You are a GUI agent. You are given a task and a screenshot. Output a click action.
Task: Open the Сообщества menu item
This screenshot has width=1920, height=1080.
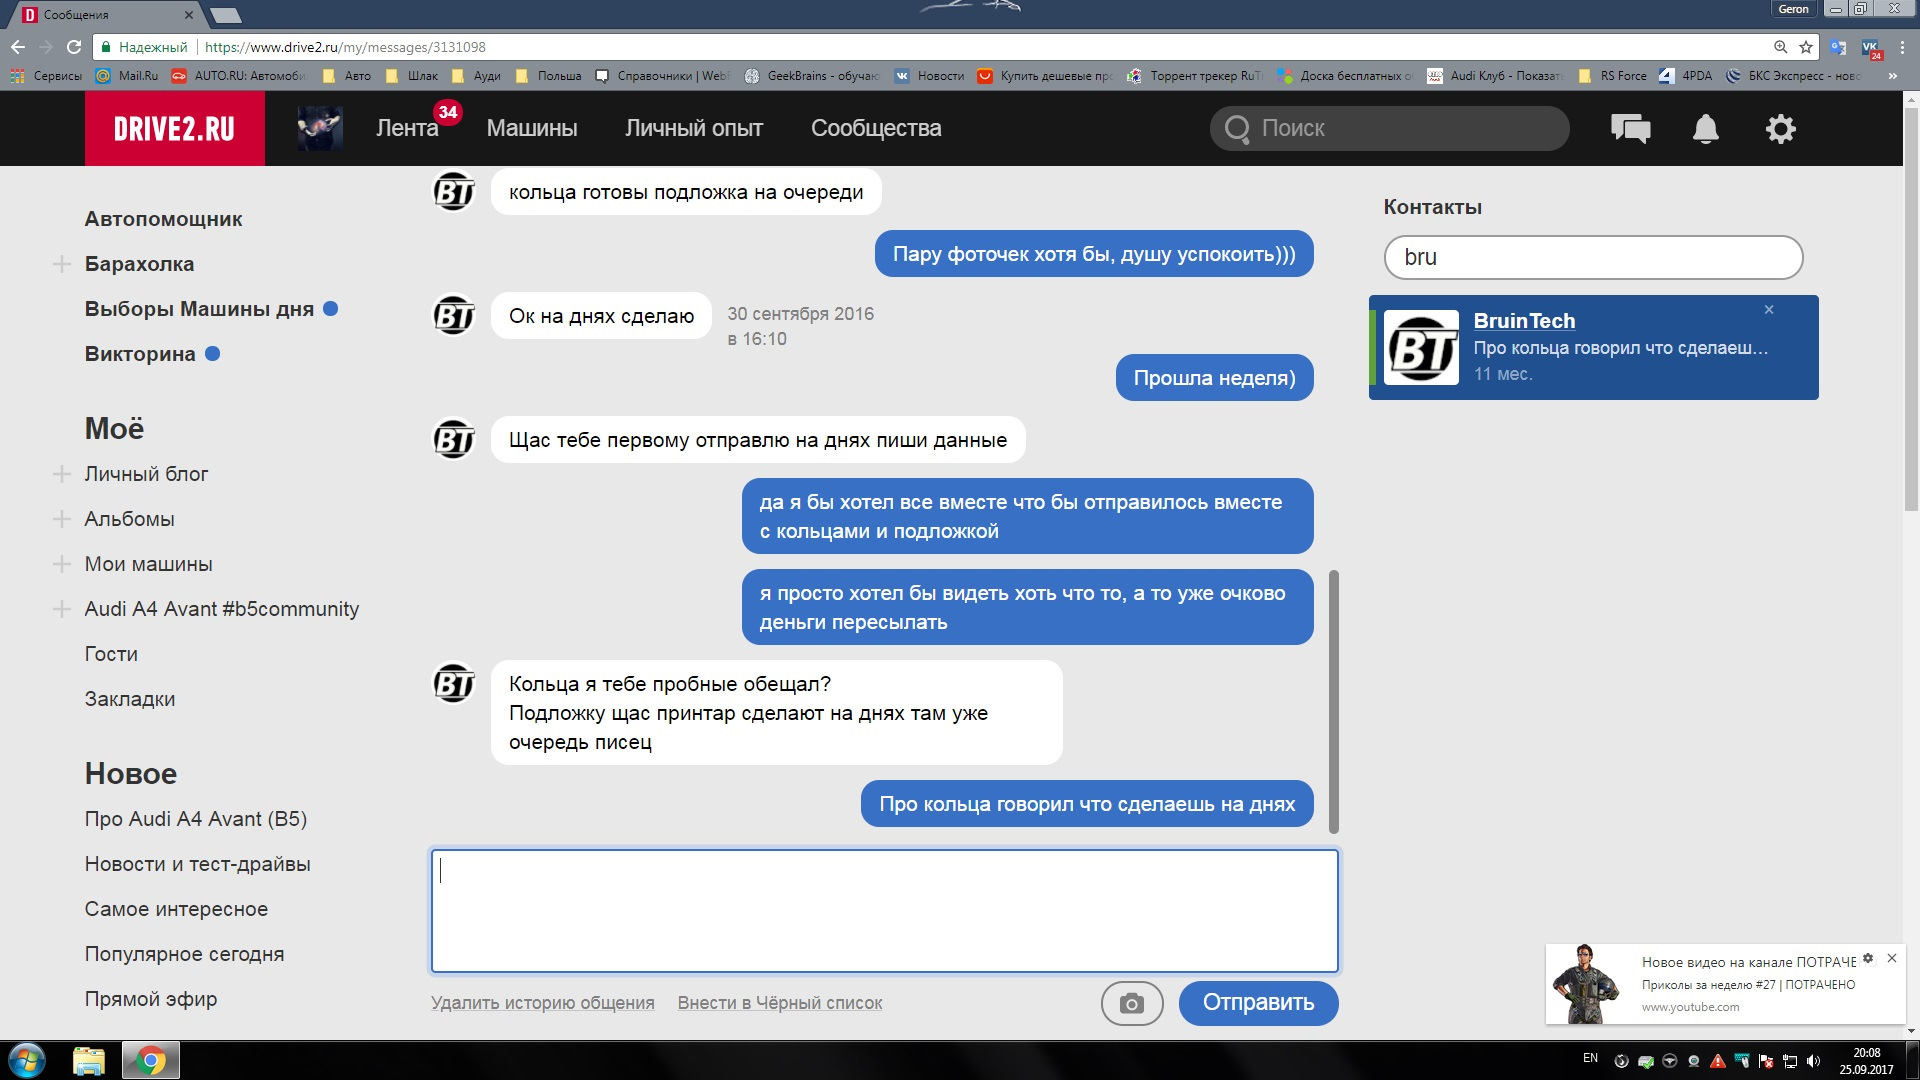pyautogui.click(x=875, y=129)
